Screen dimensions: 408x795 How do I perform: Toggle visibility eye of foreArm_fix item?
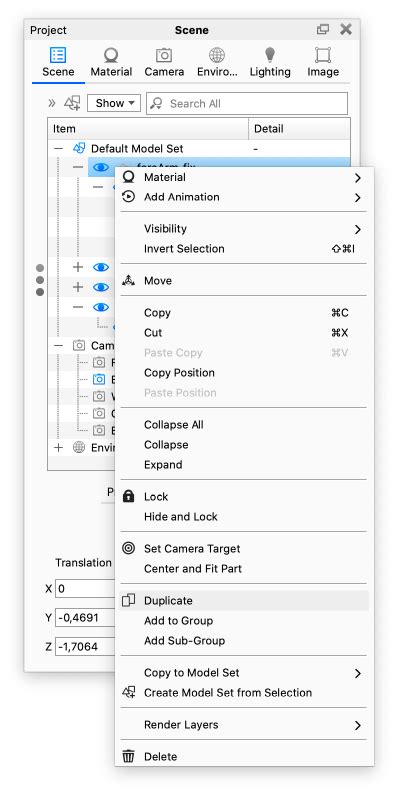100,167
